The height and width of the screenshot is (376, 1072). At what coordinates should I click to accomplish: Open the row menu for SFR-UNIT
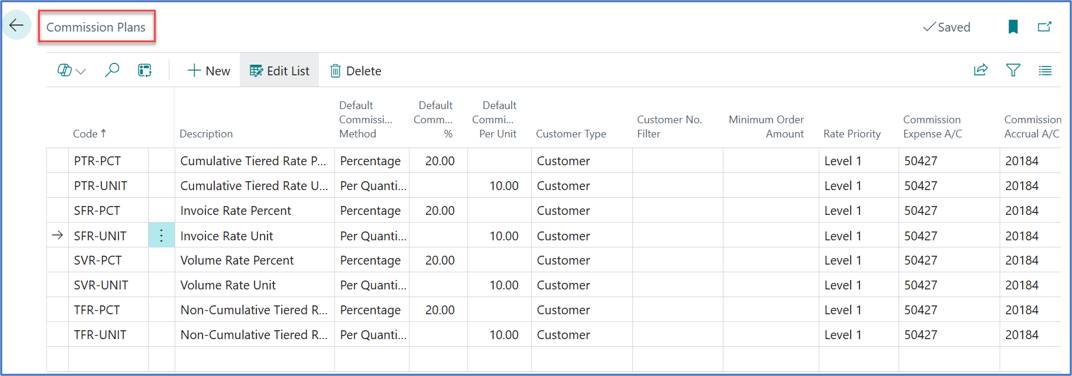[x=161, y=236]
